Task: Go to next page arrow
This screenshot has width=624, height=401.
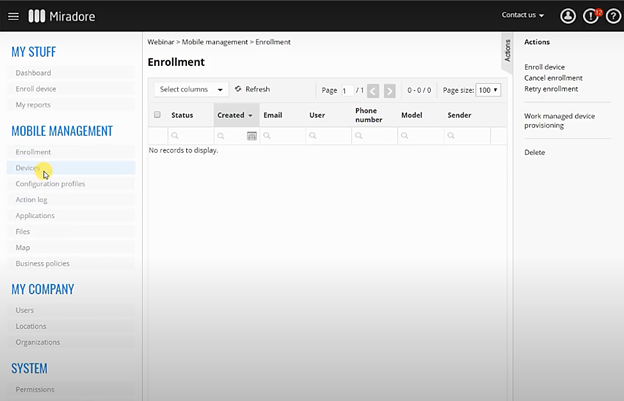Action: (389, 90)
